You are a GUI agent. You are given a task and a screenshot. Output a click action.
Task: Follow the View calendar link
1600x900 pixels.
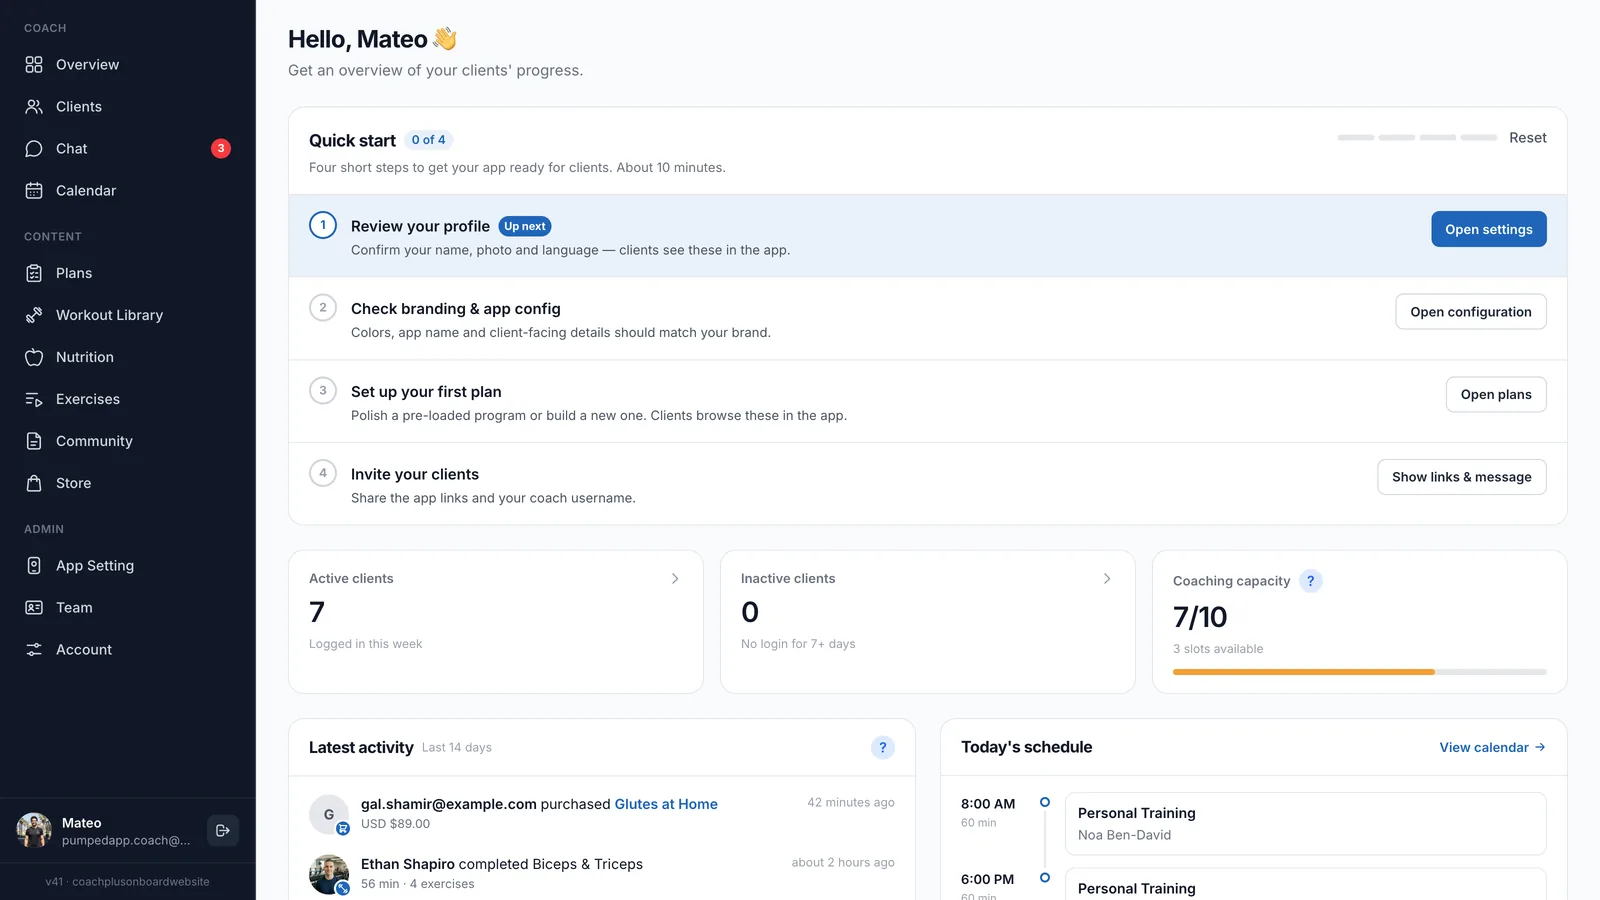pos(1493,747)
